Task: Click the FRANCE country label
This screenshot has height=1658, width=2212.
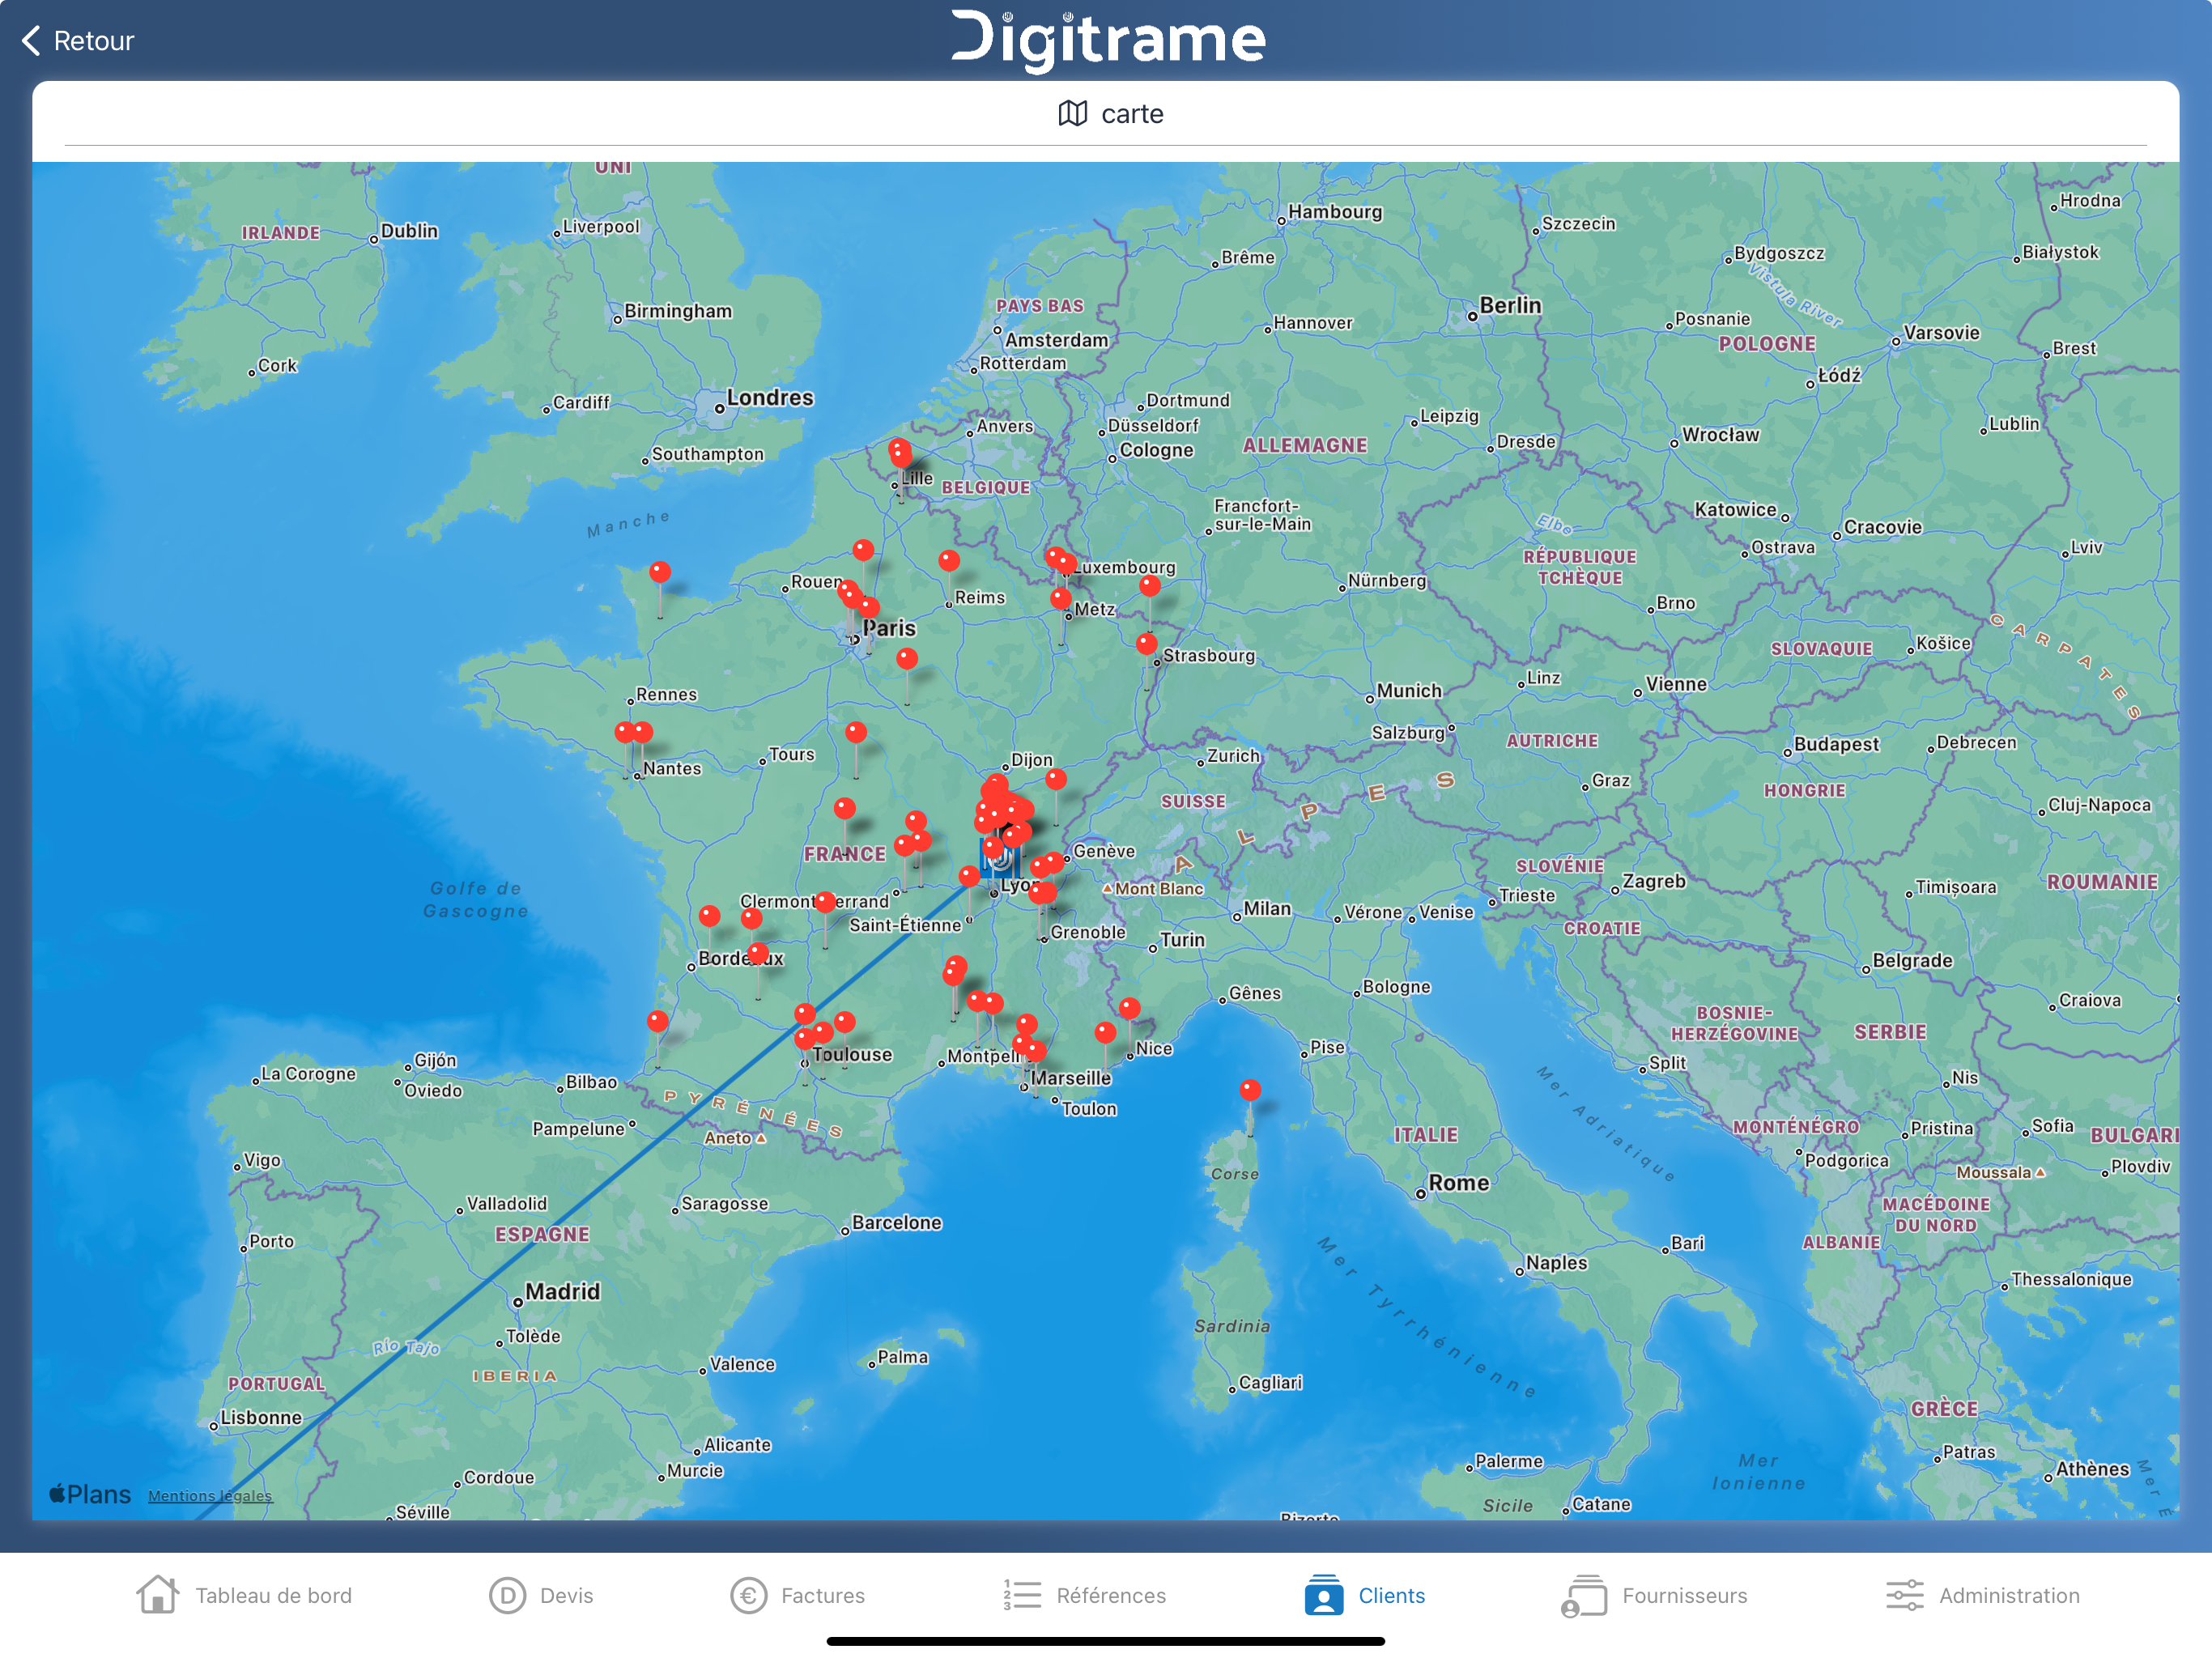Action: pos(845,854)
